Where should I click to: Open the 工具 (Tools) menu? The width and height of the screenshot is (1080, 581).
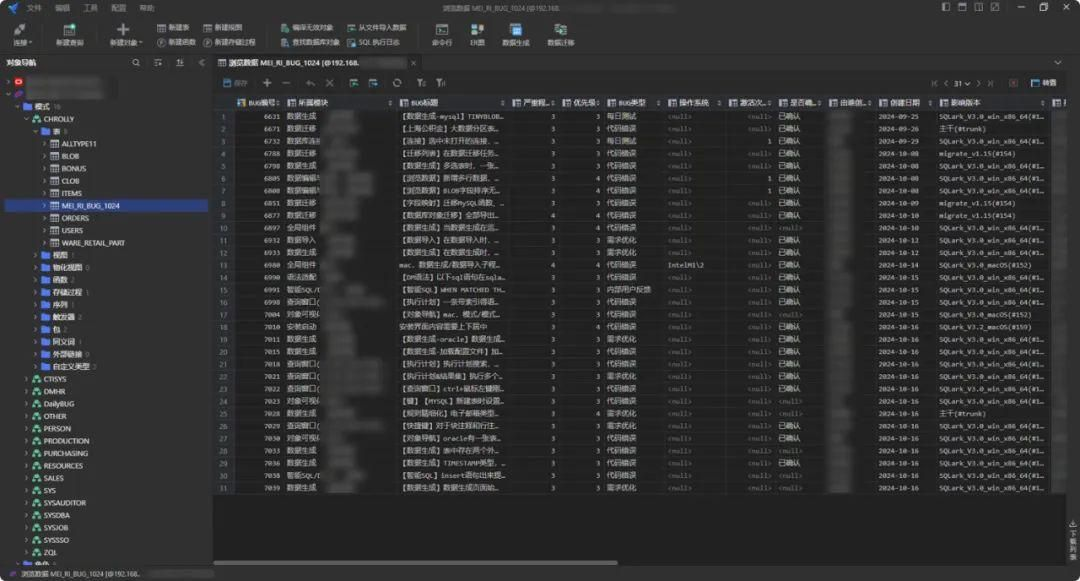(90, 8)
